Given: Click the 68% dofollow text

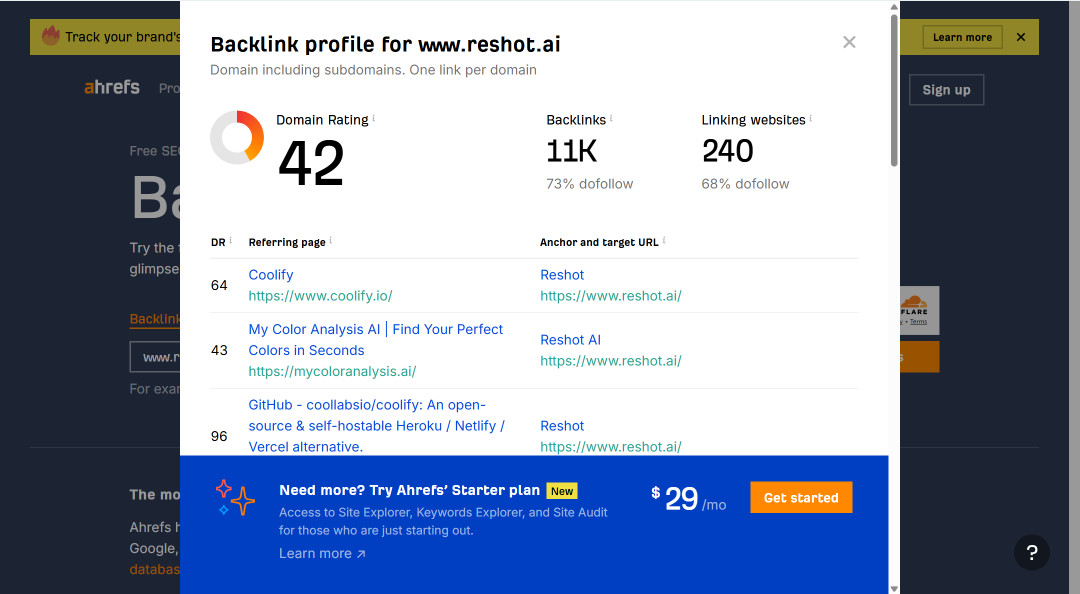Looking at the screenshot, I should (745, 184).
